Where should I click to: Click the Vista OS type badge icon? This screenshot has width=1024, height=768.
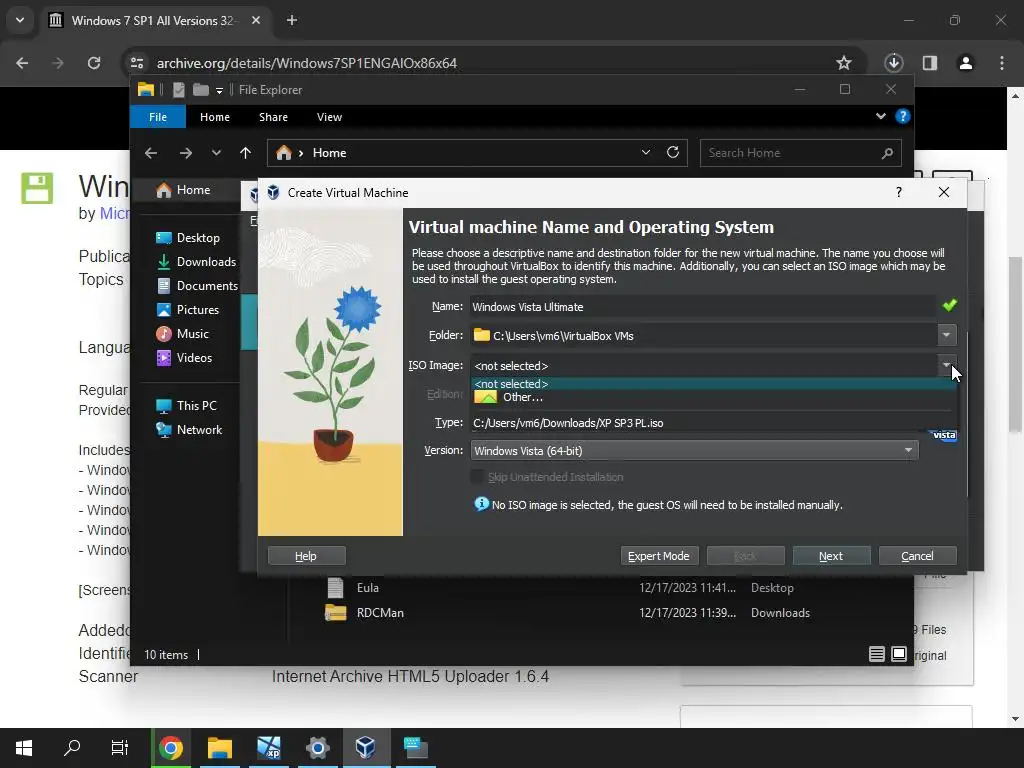(x=943, y=435)
